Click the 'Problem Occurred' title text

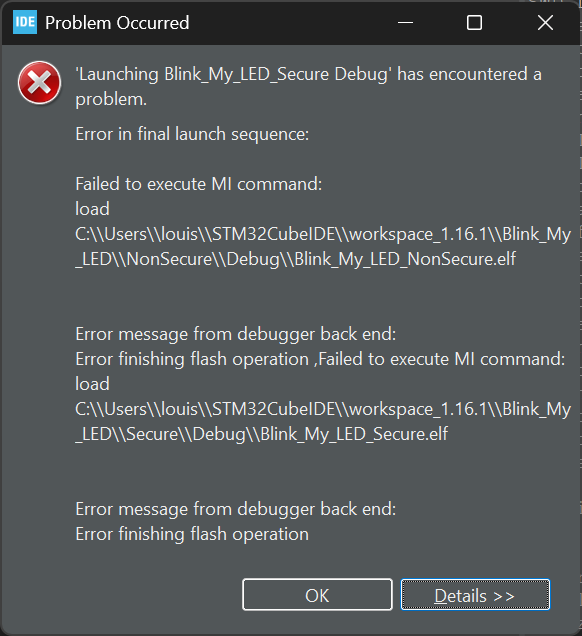[117, 23]
